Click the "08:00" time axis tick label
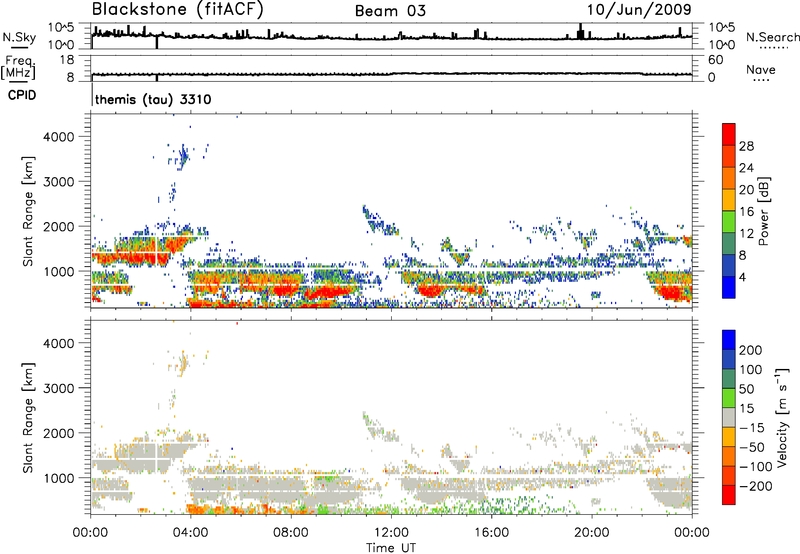This screenshot has height=554, width=800. pos(291,533)
